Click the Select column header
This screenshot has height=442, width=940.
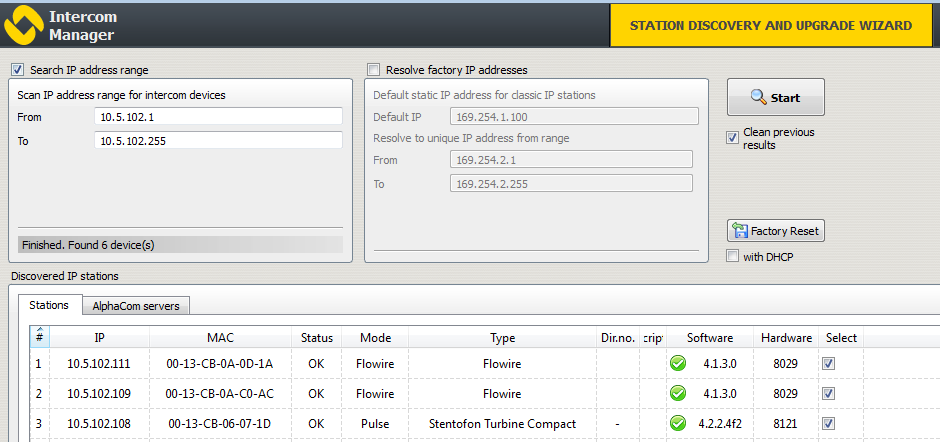coord(841,338)
